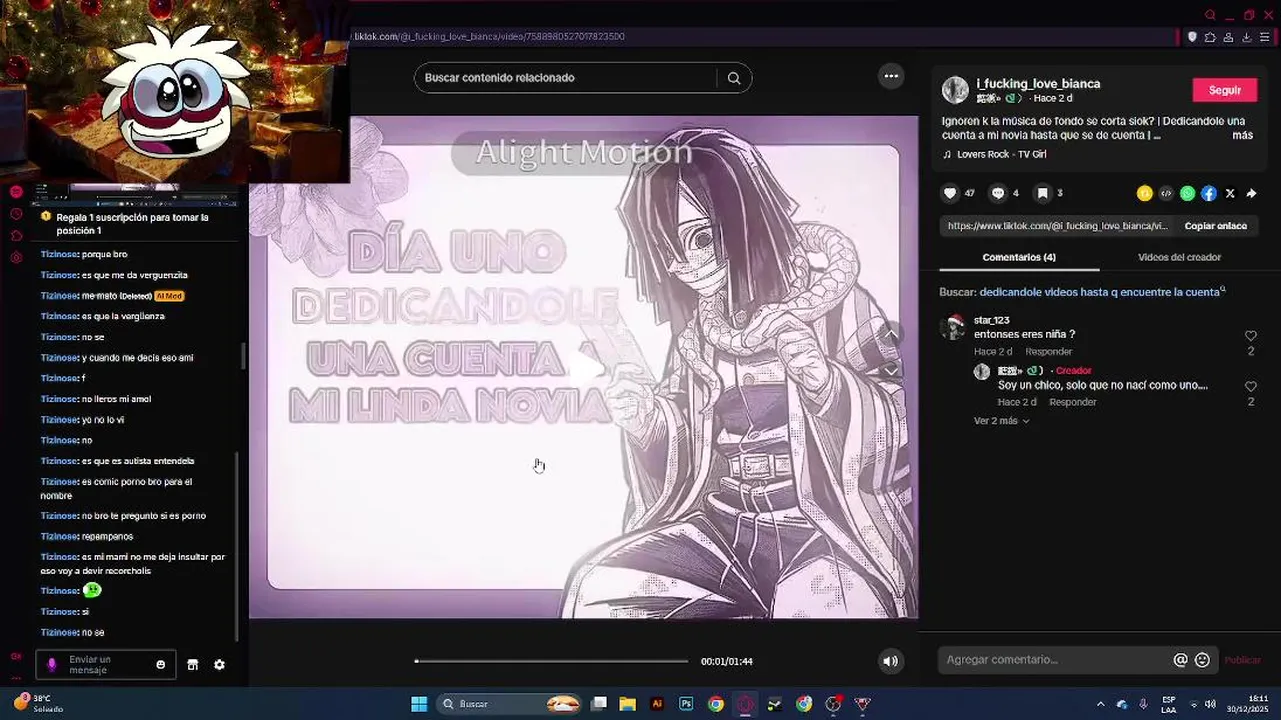Like the video with the heart icon
This screenshot has width=1281, height=720.
[950, 193]
